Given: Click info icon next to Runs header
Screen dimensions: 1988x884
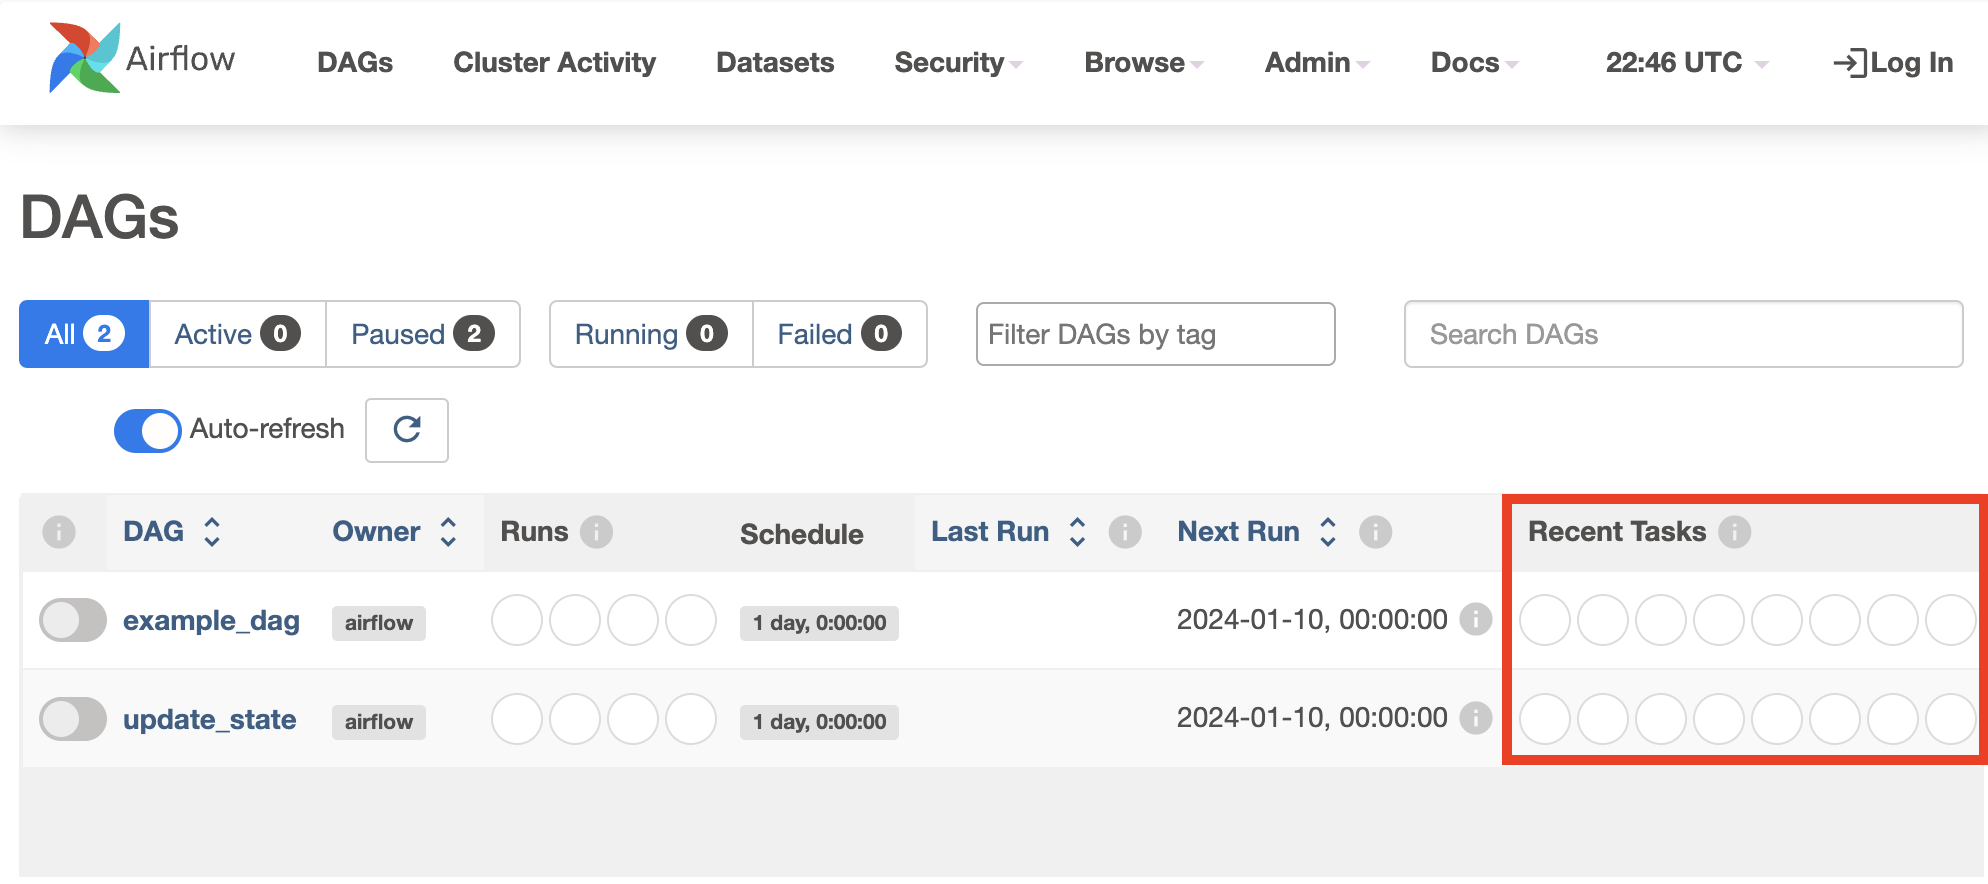Looking at the screenshot, I should (x=597, y=532).
